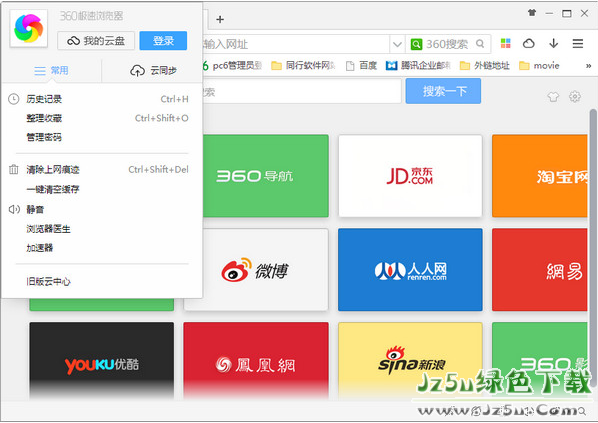This screenshot has height=423, width=598.
Task: Open the 人人网 blue tile
Action: [x=410, y=270]
